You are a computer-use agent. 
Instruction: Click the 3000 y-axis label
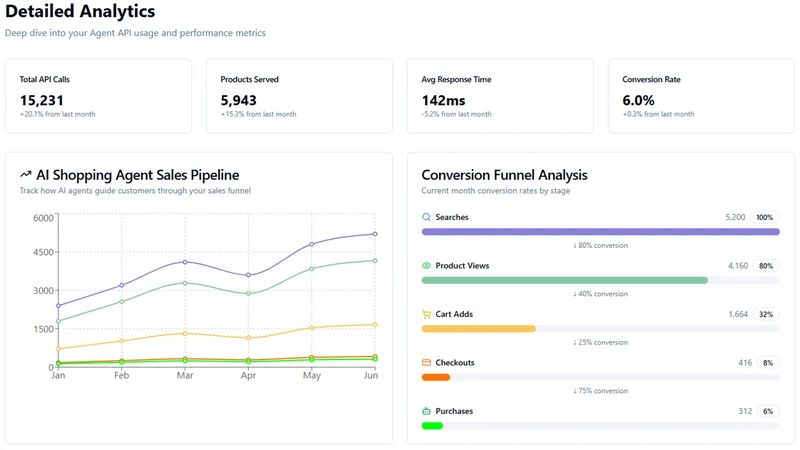point(43,291)
